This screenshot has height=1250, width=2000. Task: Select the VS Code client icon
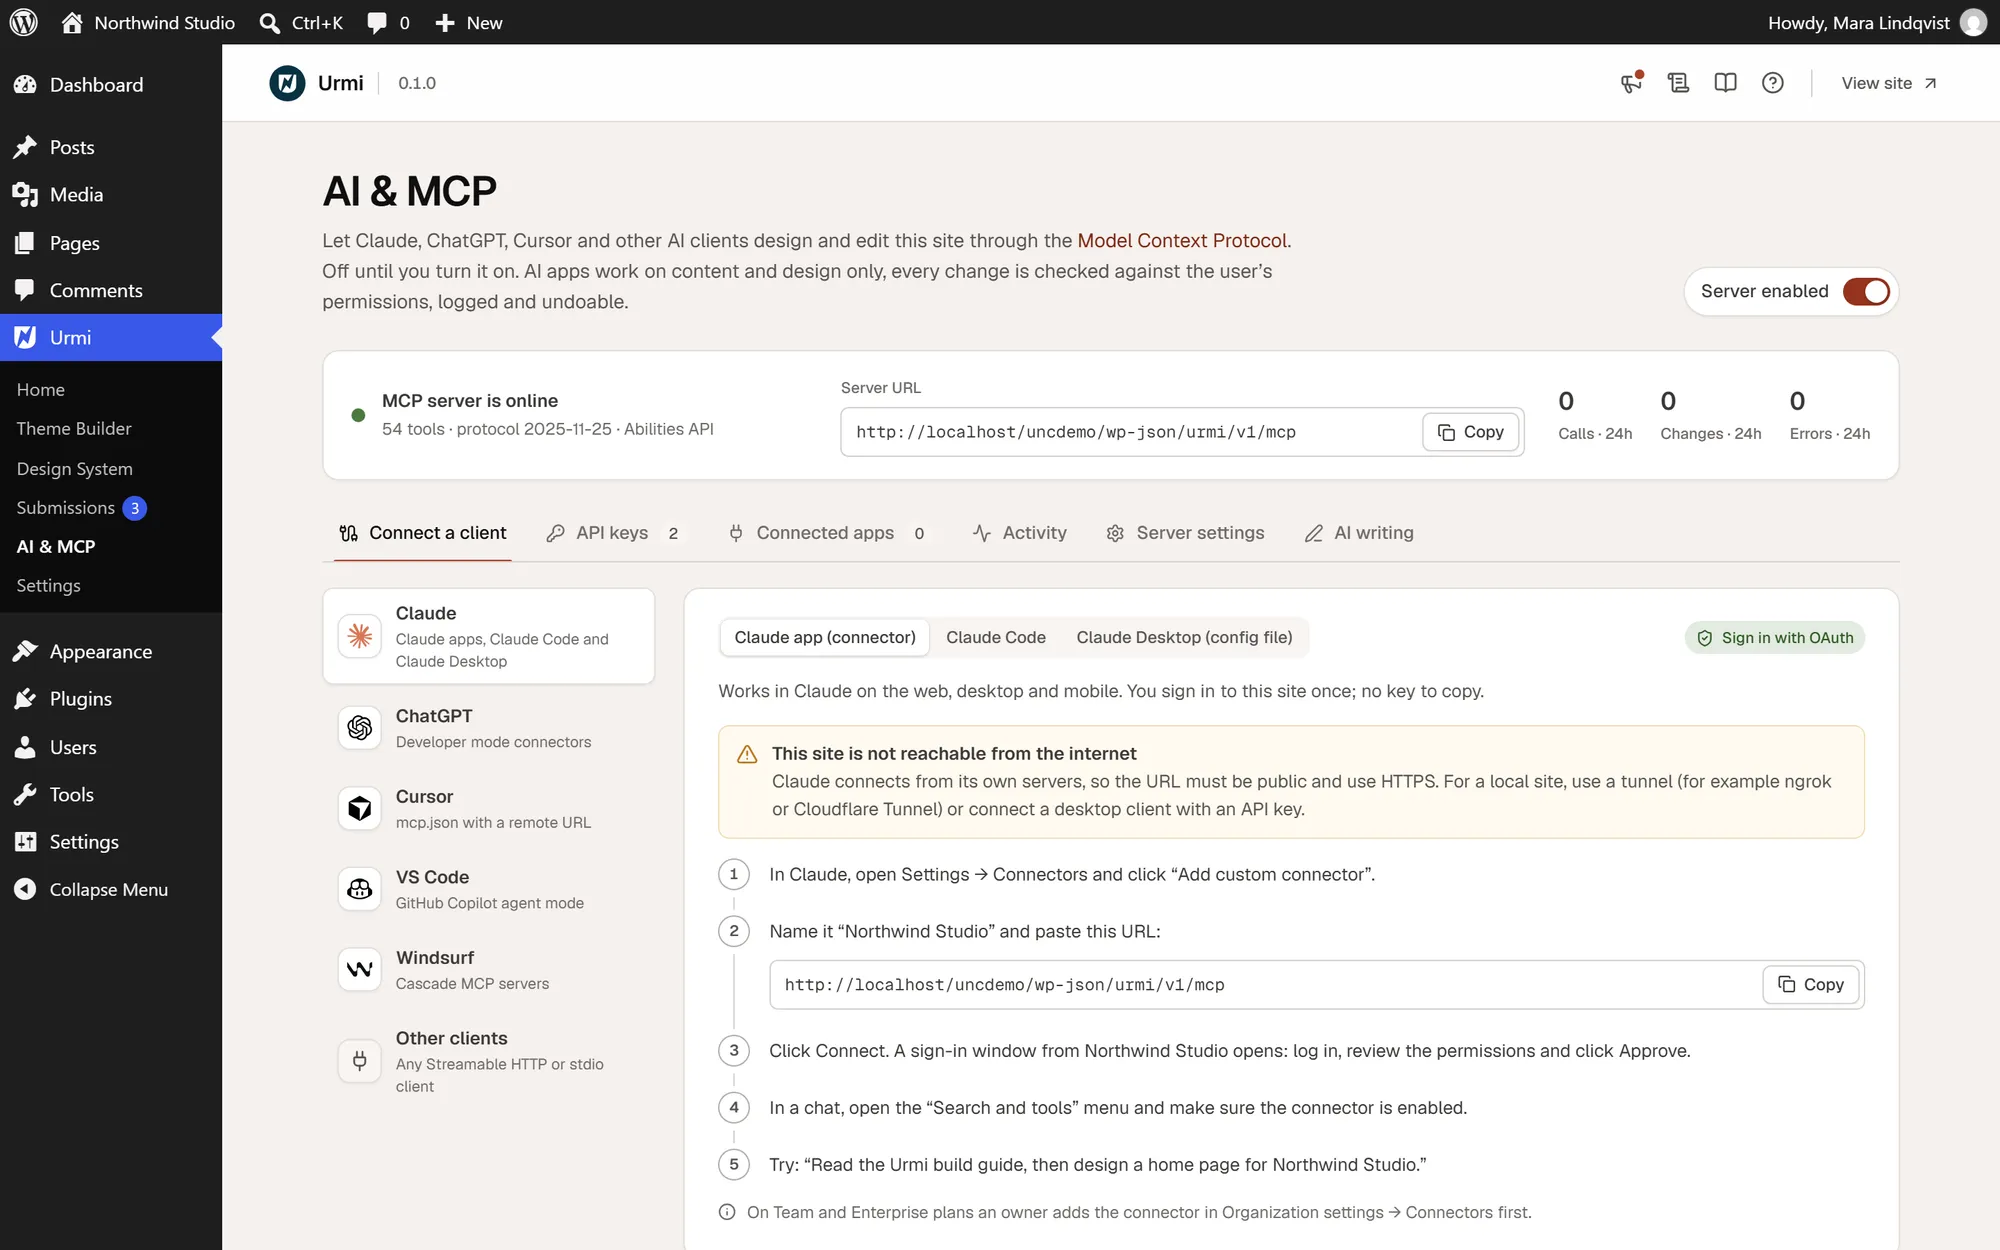pos(360,889)
